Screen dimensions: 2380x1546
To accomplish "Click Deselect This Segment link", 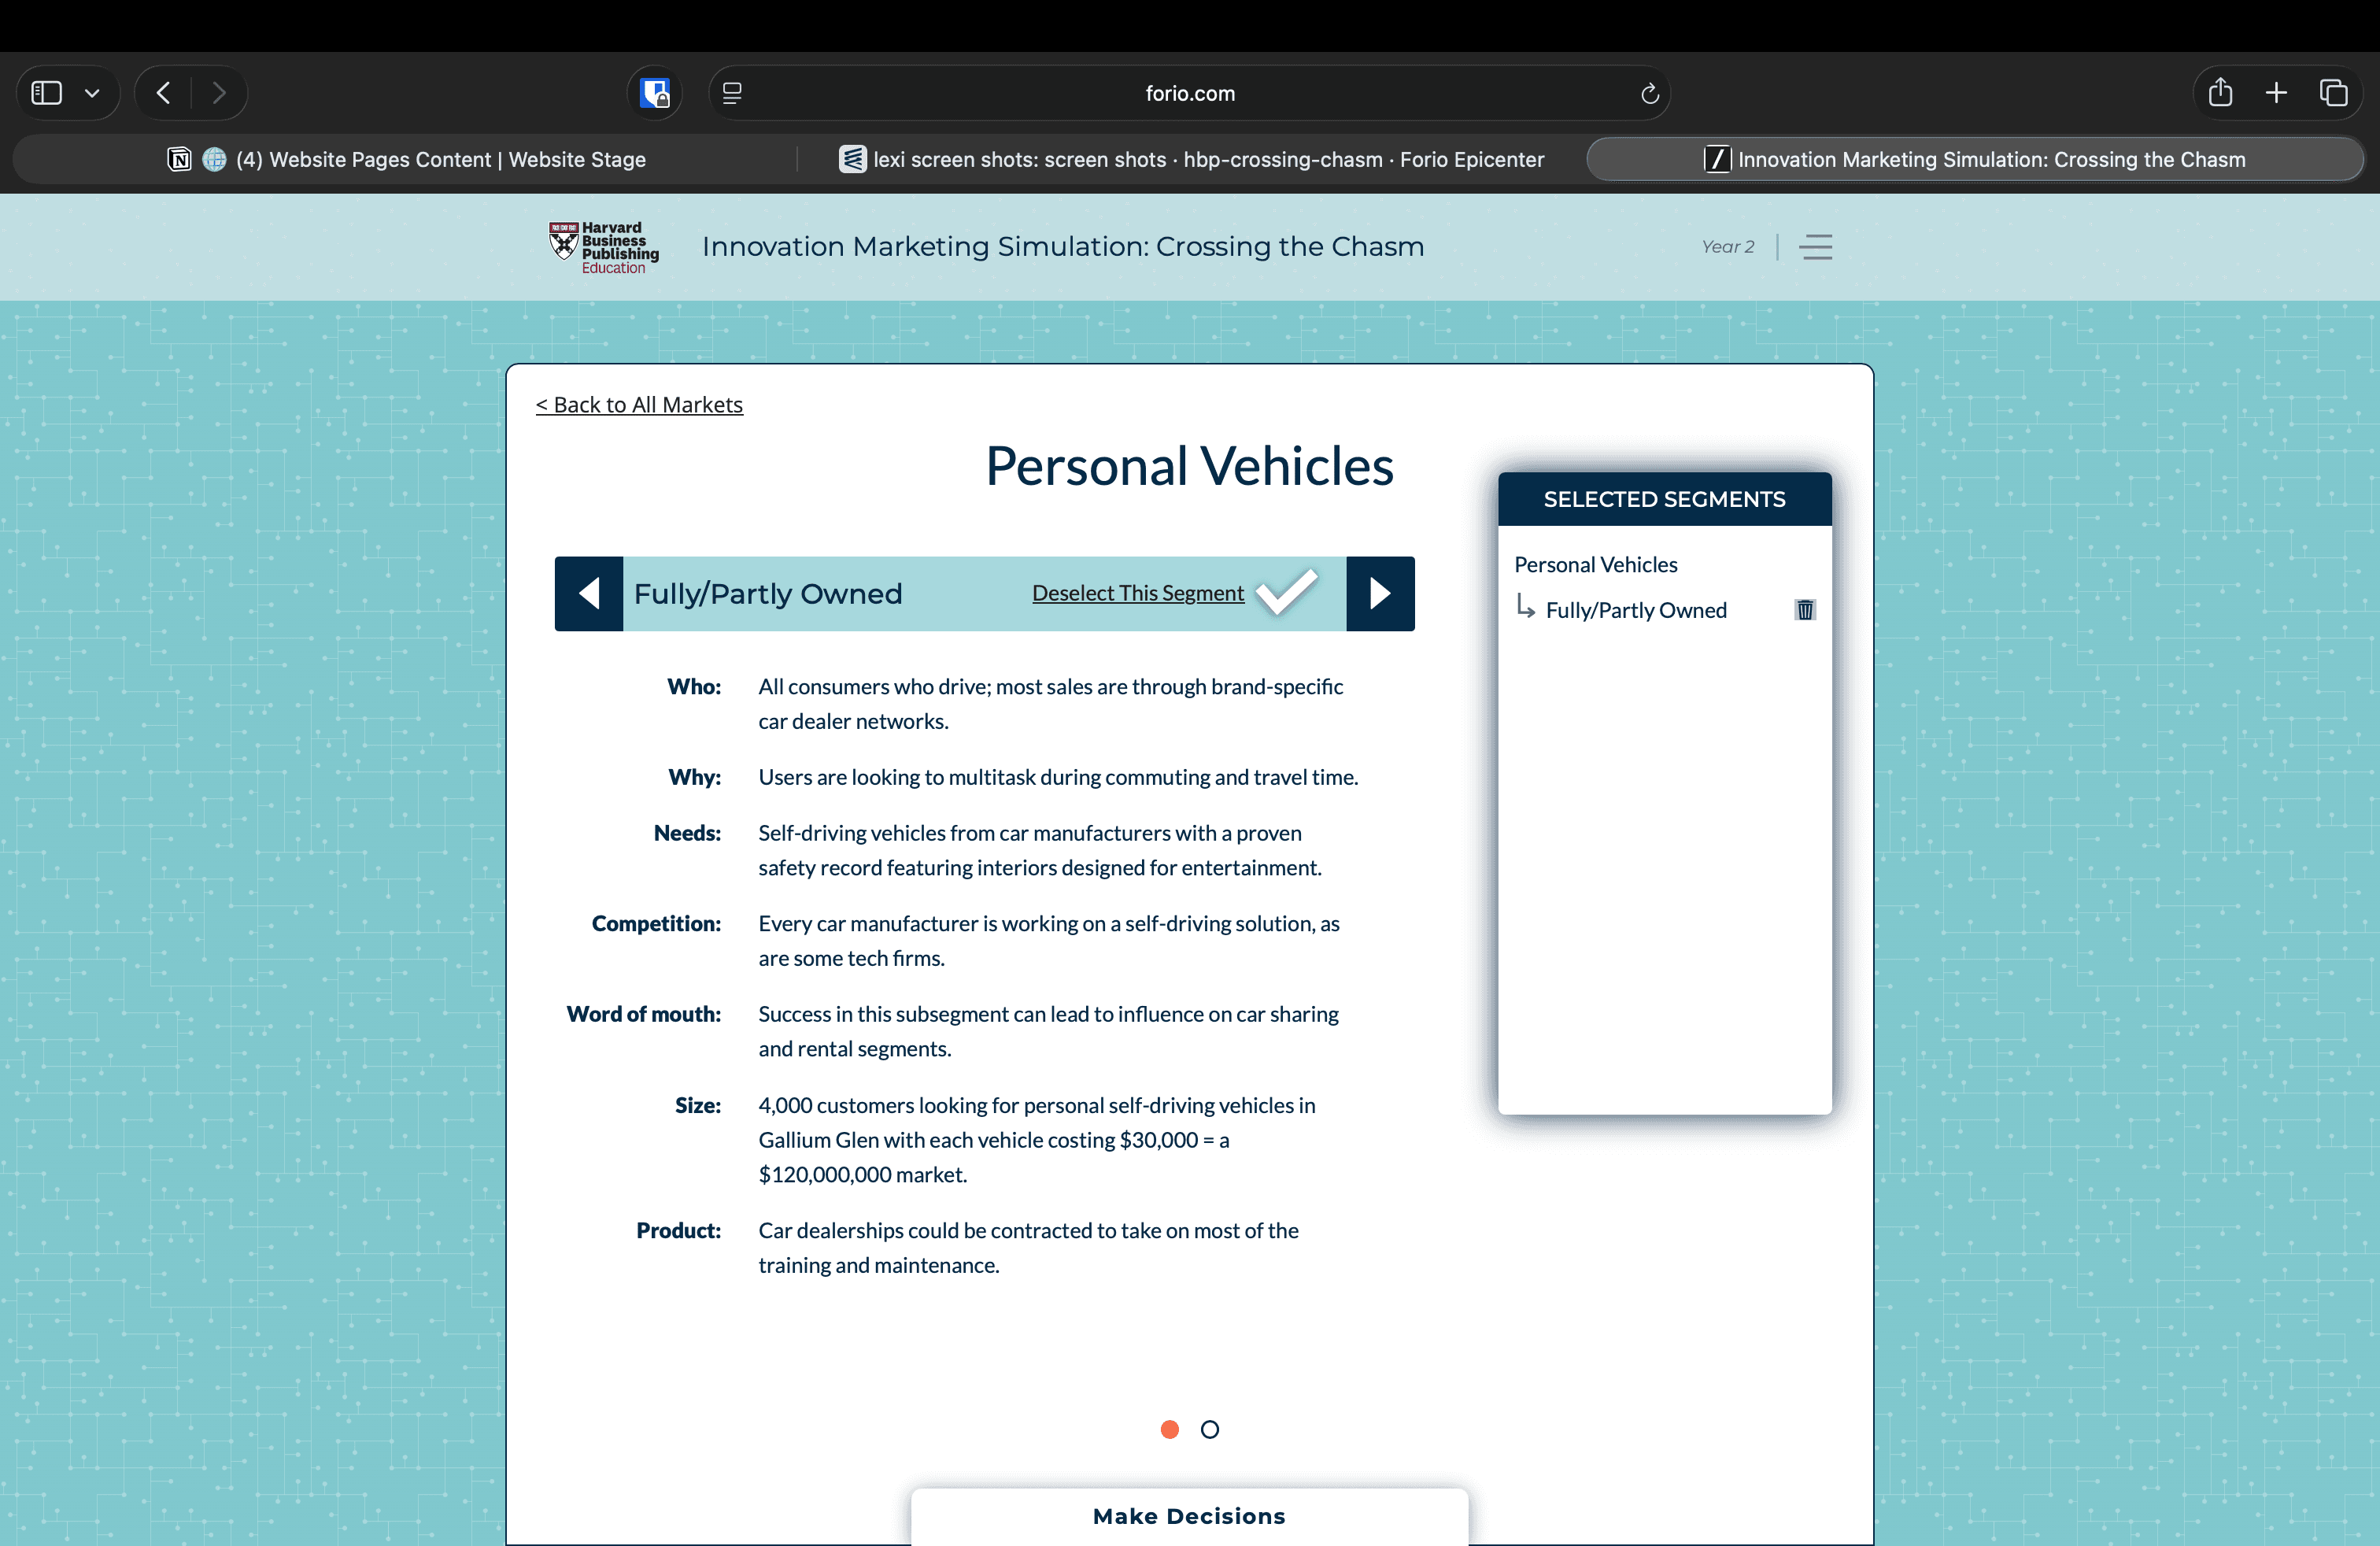I will point(1137,593).
